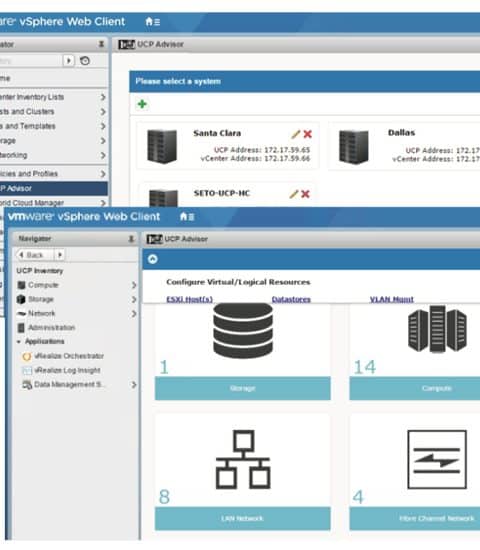Select the Santa Clara server rack image
Image resolution: width=480 pixels, height=550 pixels.
[162, 146]
